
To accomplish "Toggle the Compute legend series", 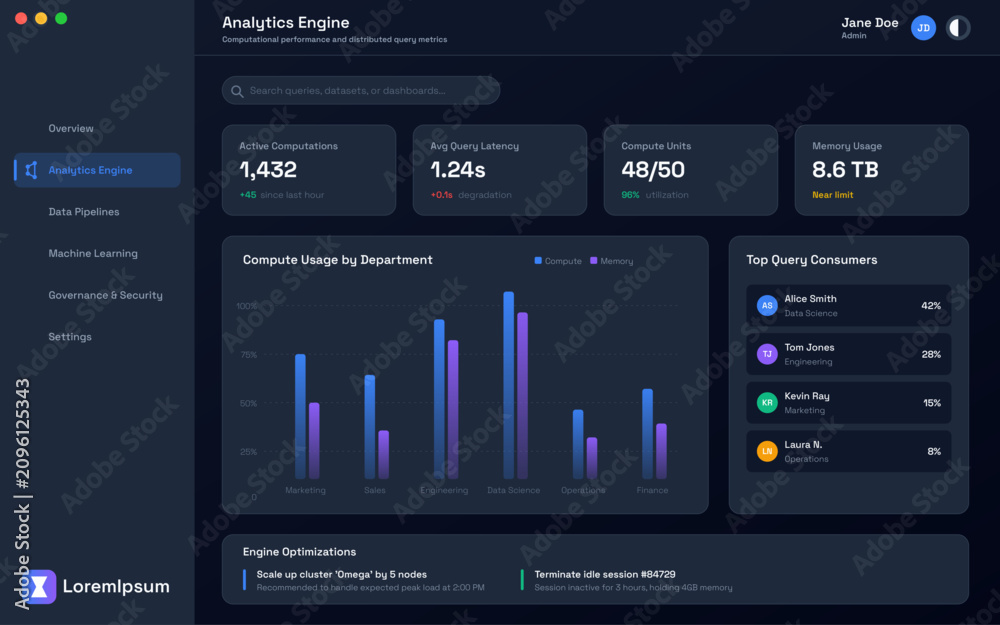I will pos(558,261).
